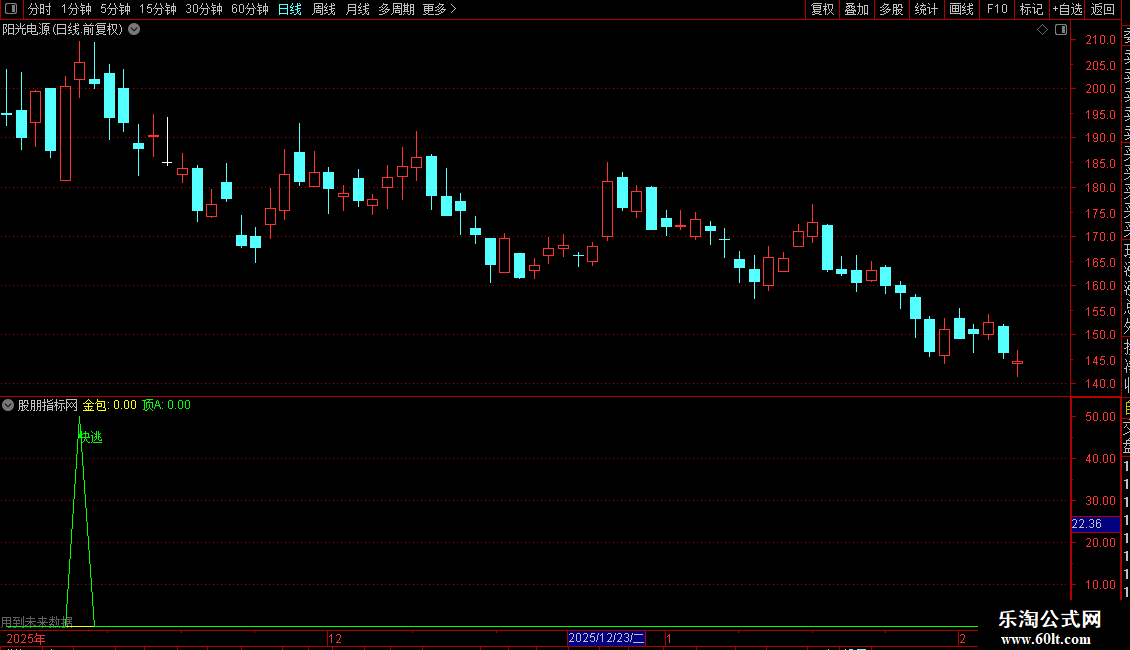Expand the 更多 periods menu
1130x650 pixels.
click(439, 9)
